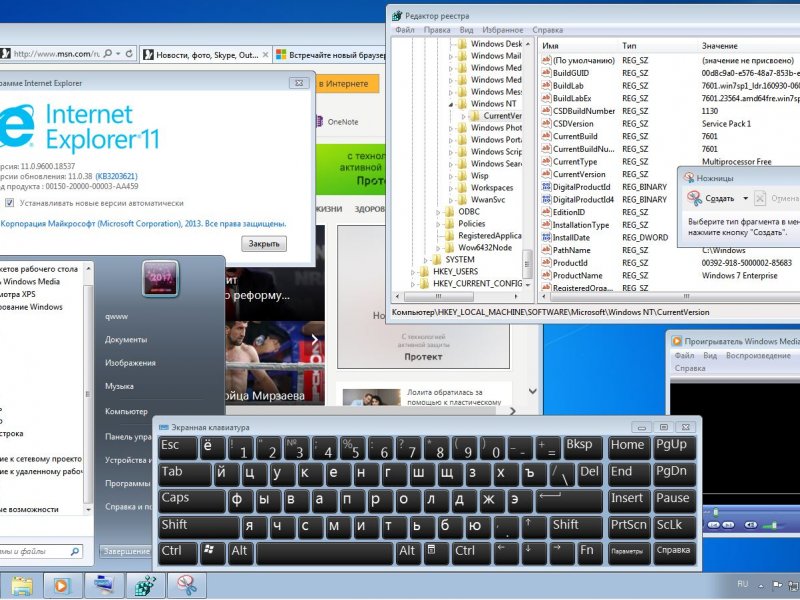Select the HKEY_USERS folder in the registry tree
This screenshot has width=800, height=600.
(x=448, y=271)
